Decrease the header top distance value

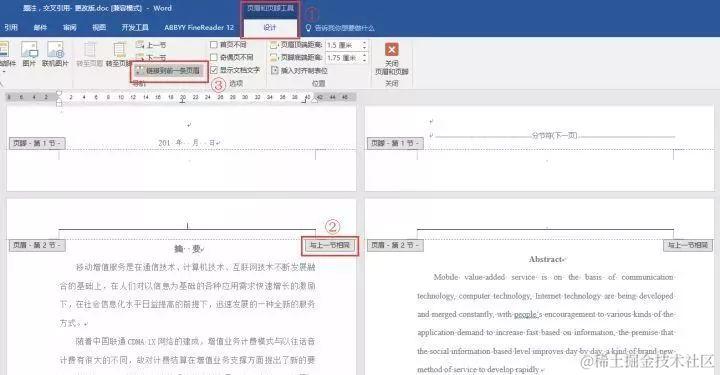click(x=365, y=48)
